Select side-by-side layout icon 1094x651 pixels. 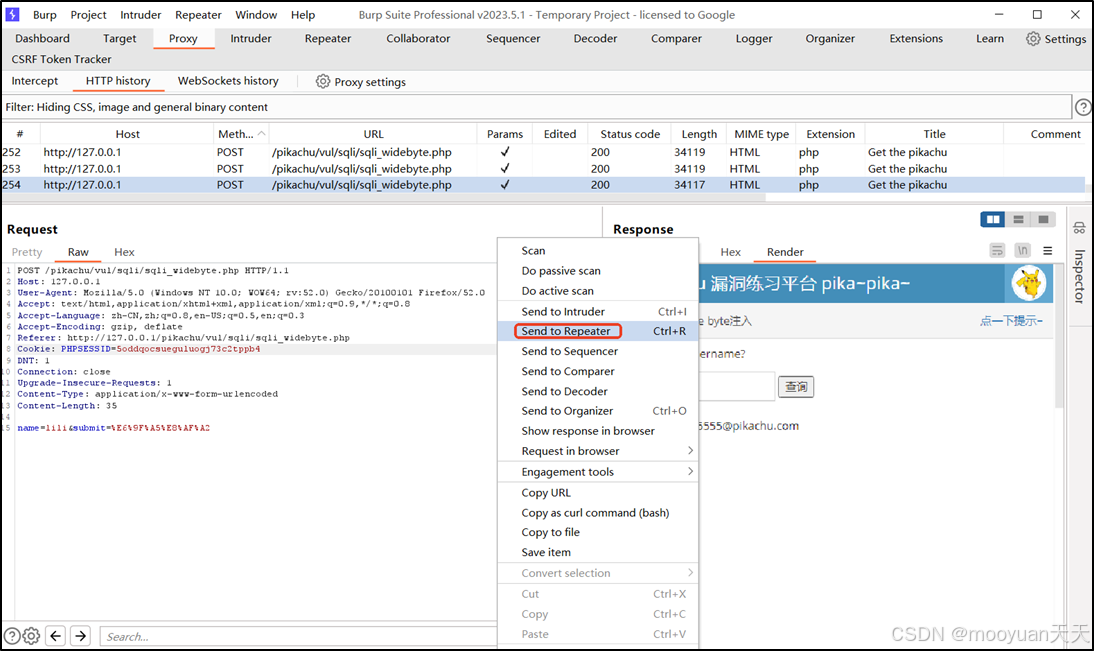(992, 219)
